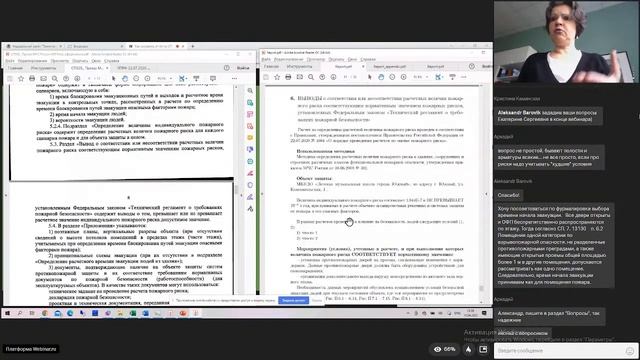640x360 pixels.
Task: Previous page arrow in right Acrobat toolbar
Action: 322,77
